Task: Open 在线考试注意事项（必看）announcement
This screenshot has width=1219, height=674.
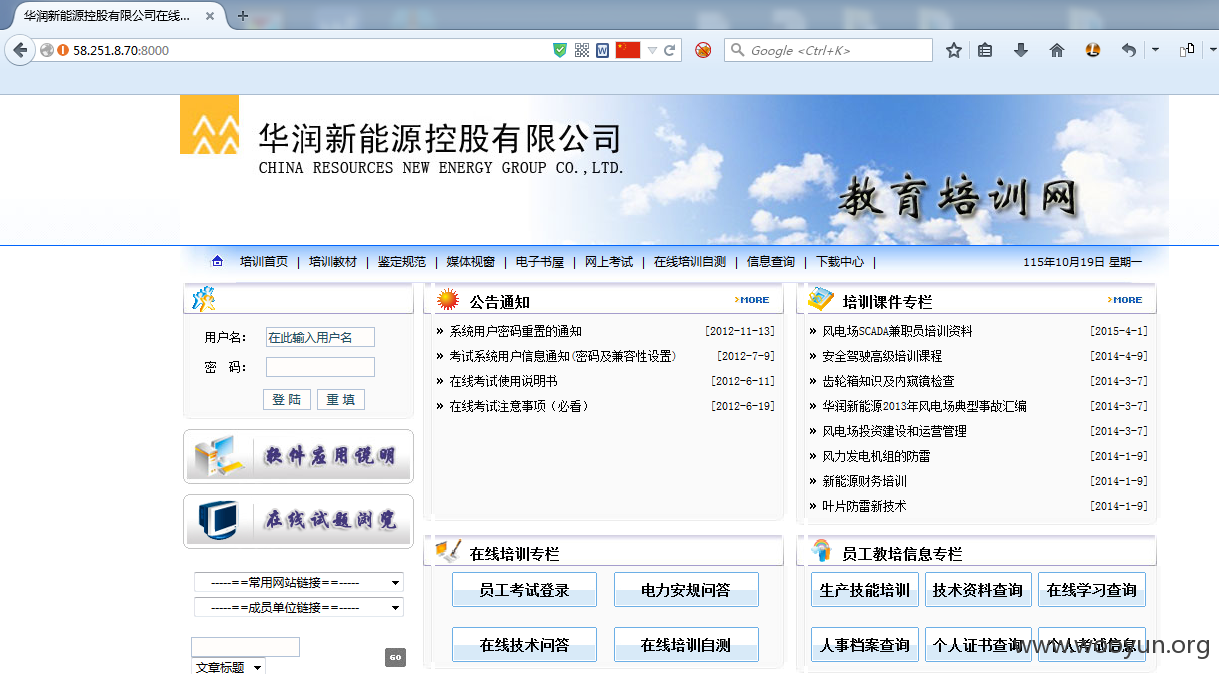Action: click(519, 406)
